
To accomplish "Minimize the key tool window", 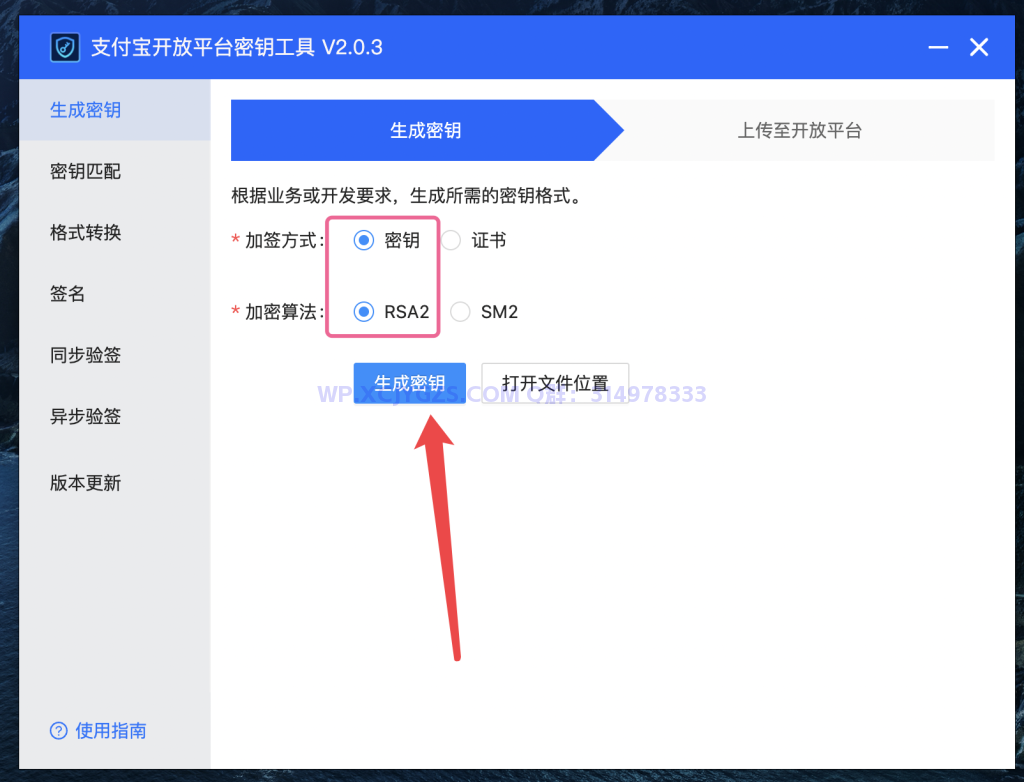I will [x=938, y=47].
